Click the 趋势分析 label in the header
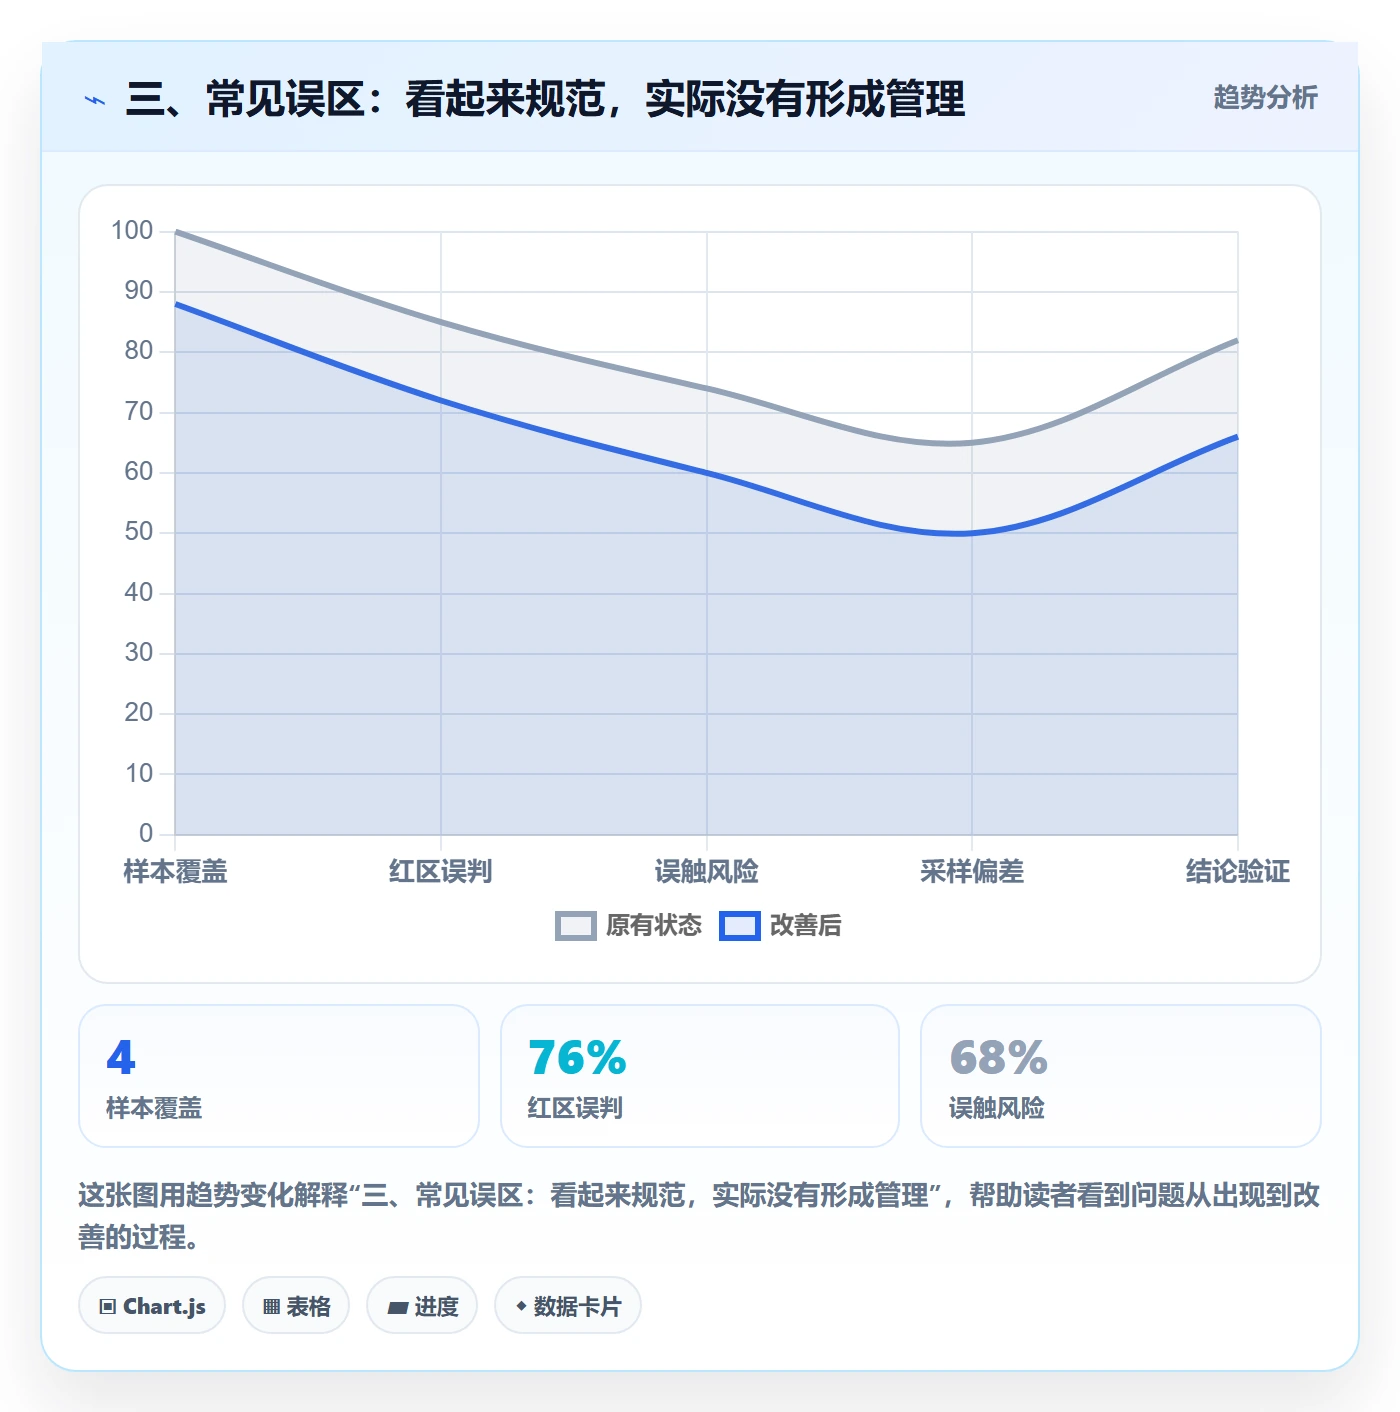Screen dimensions: 1400x1412 (x=1265, y=97)
